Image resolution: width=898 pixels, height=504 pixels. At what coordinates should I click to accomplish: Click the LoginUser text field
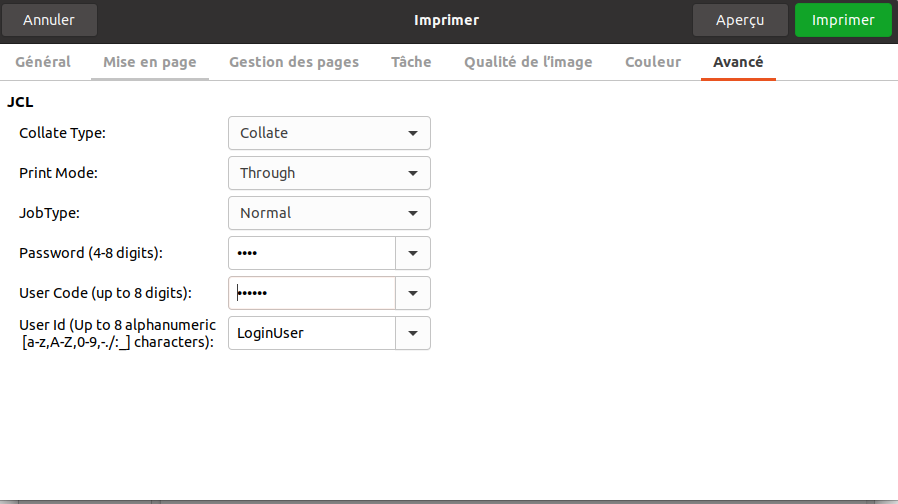(312, 333)
